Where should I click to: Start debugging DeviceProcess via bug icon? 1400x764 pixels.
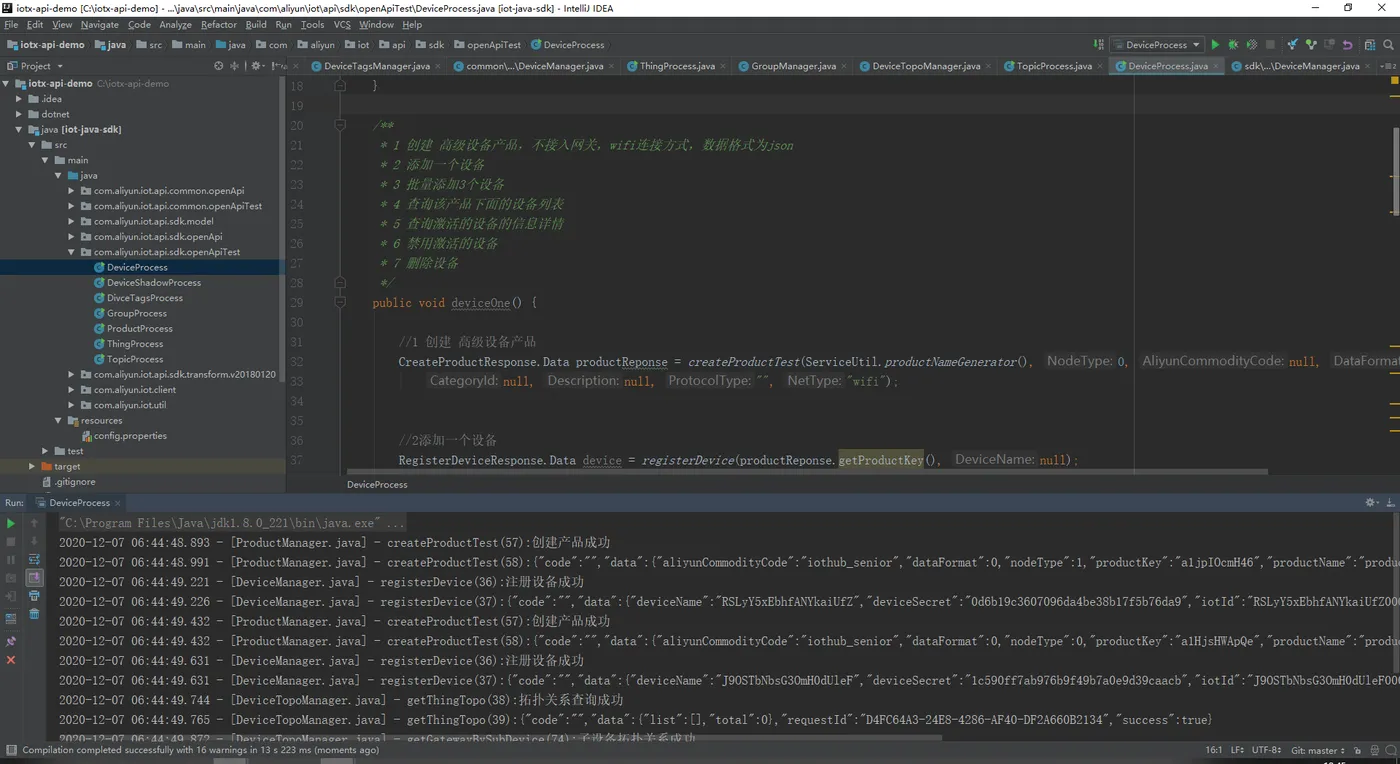[1233, 45]
